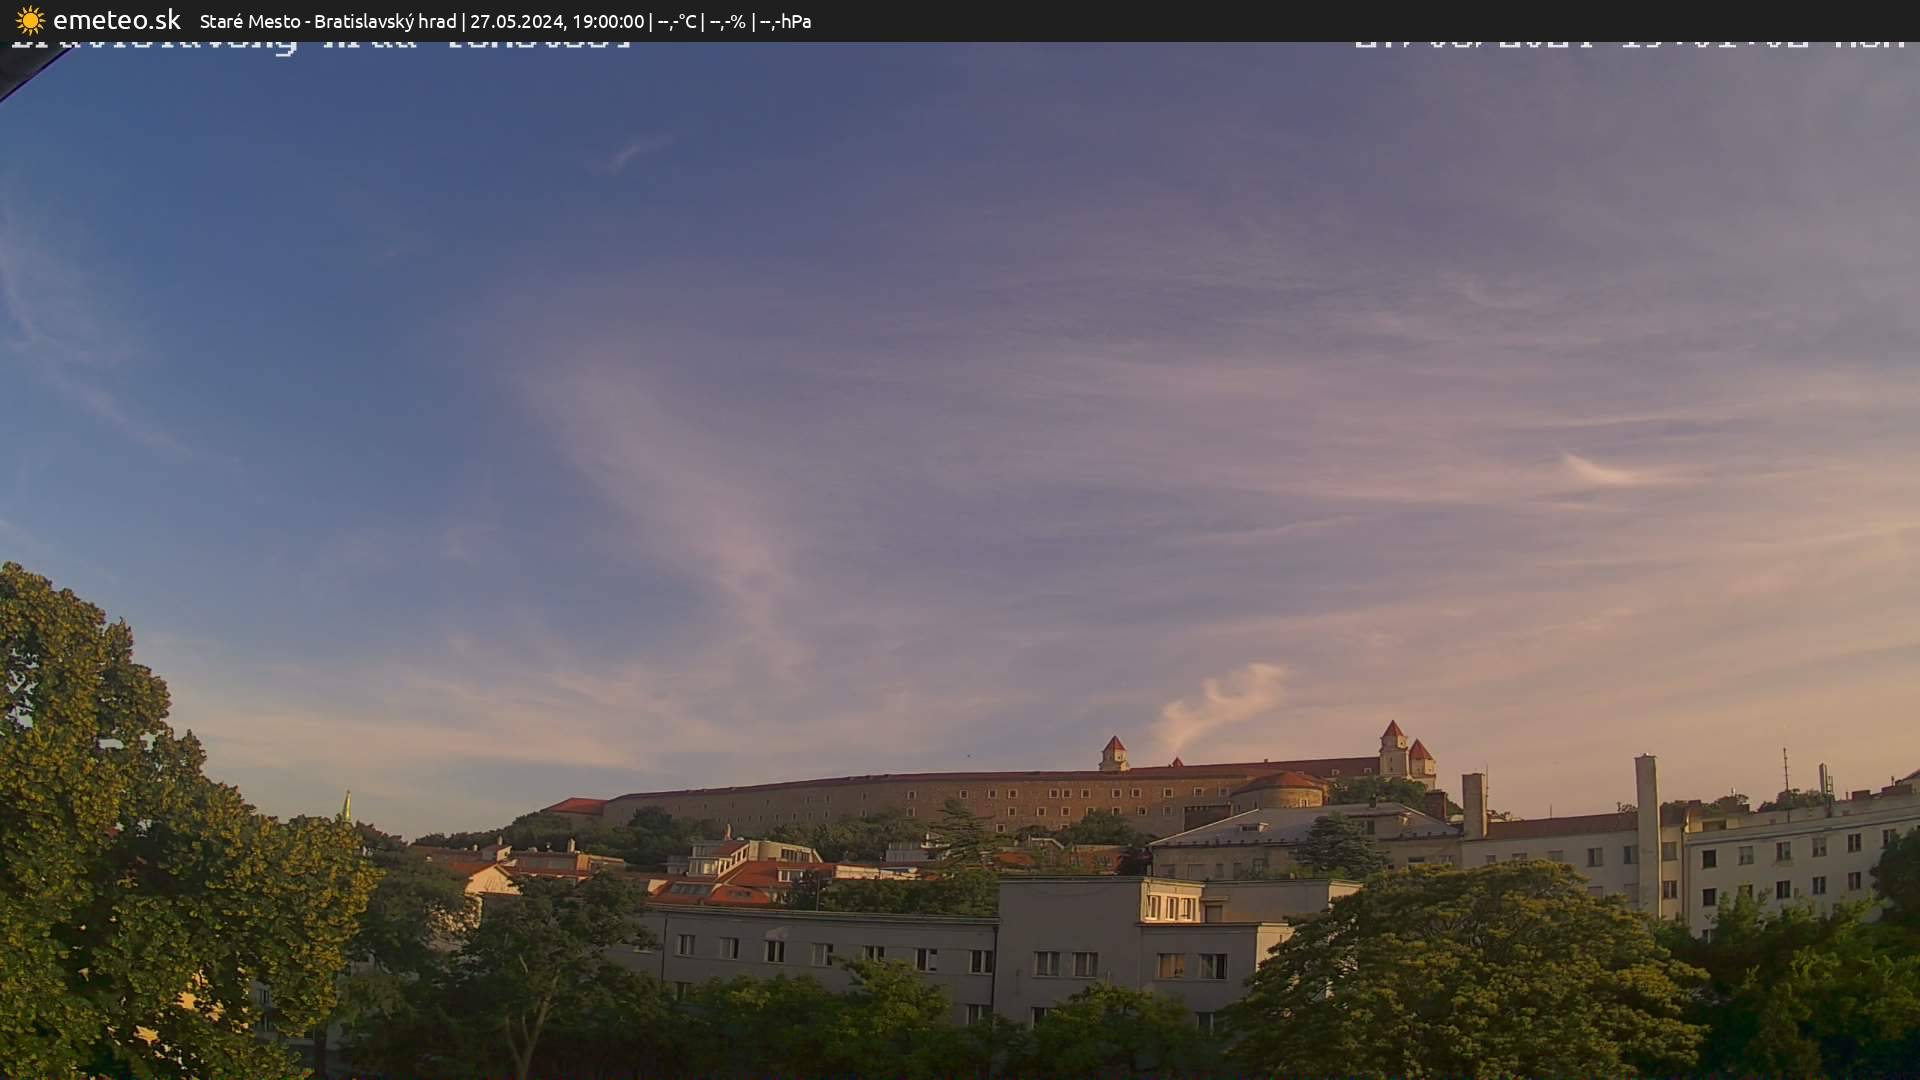
Task: Click the pressure reading showing --,-hPa
Action: tap(786, 20)
